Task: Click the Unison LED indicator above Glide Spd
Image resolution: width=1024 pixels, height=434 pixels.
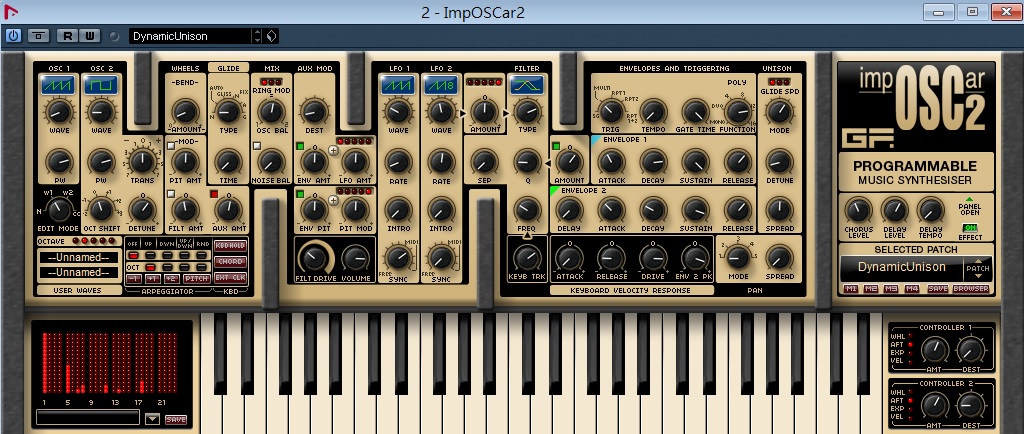Action: [x=777, y=82]
